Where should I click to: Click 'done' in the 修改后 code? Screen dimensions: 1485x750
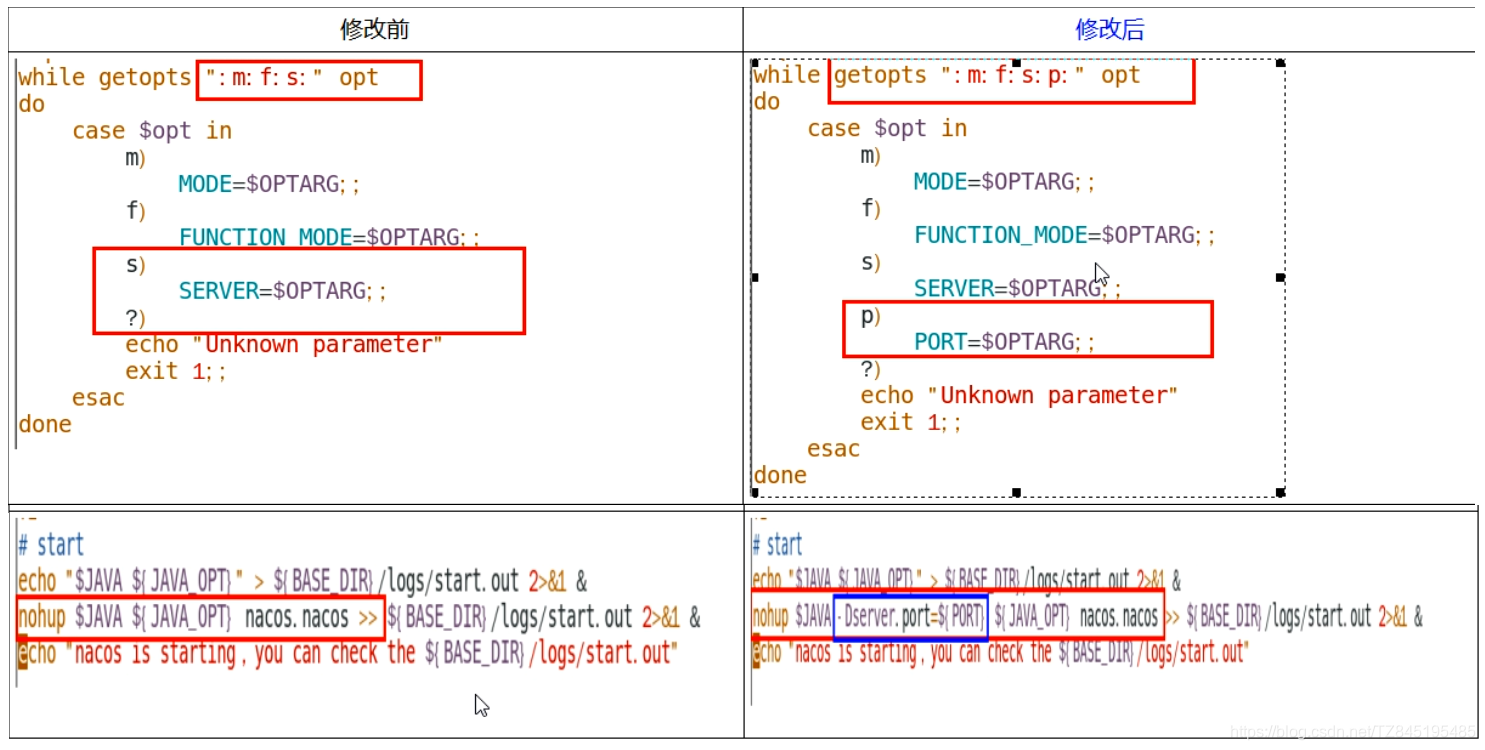point(781,475)
